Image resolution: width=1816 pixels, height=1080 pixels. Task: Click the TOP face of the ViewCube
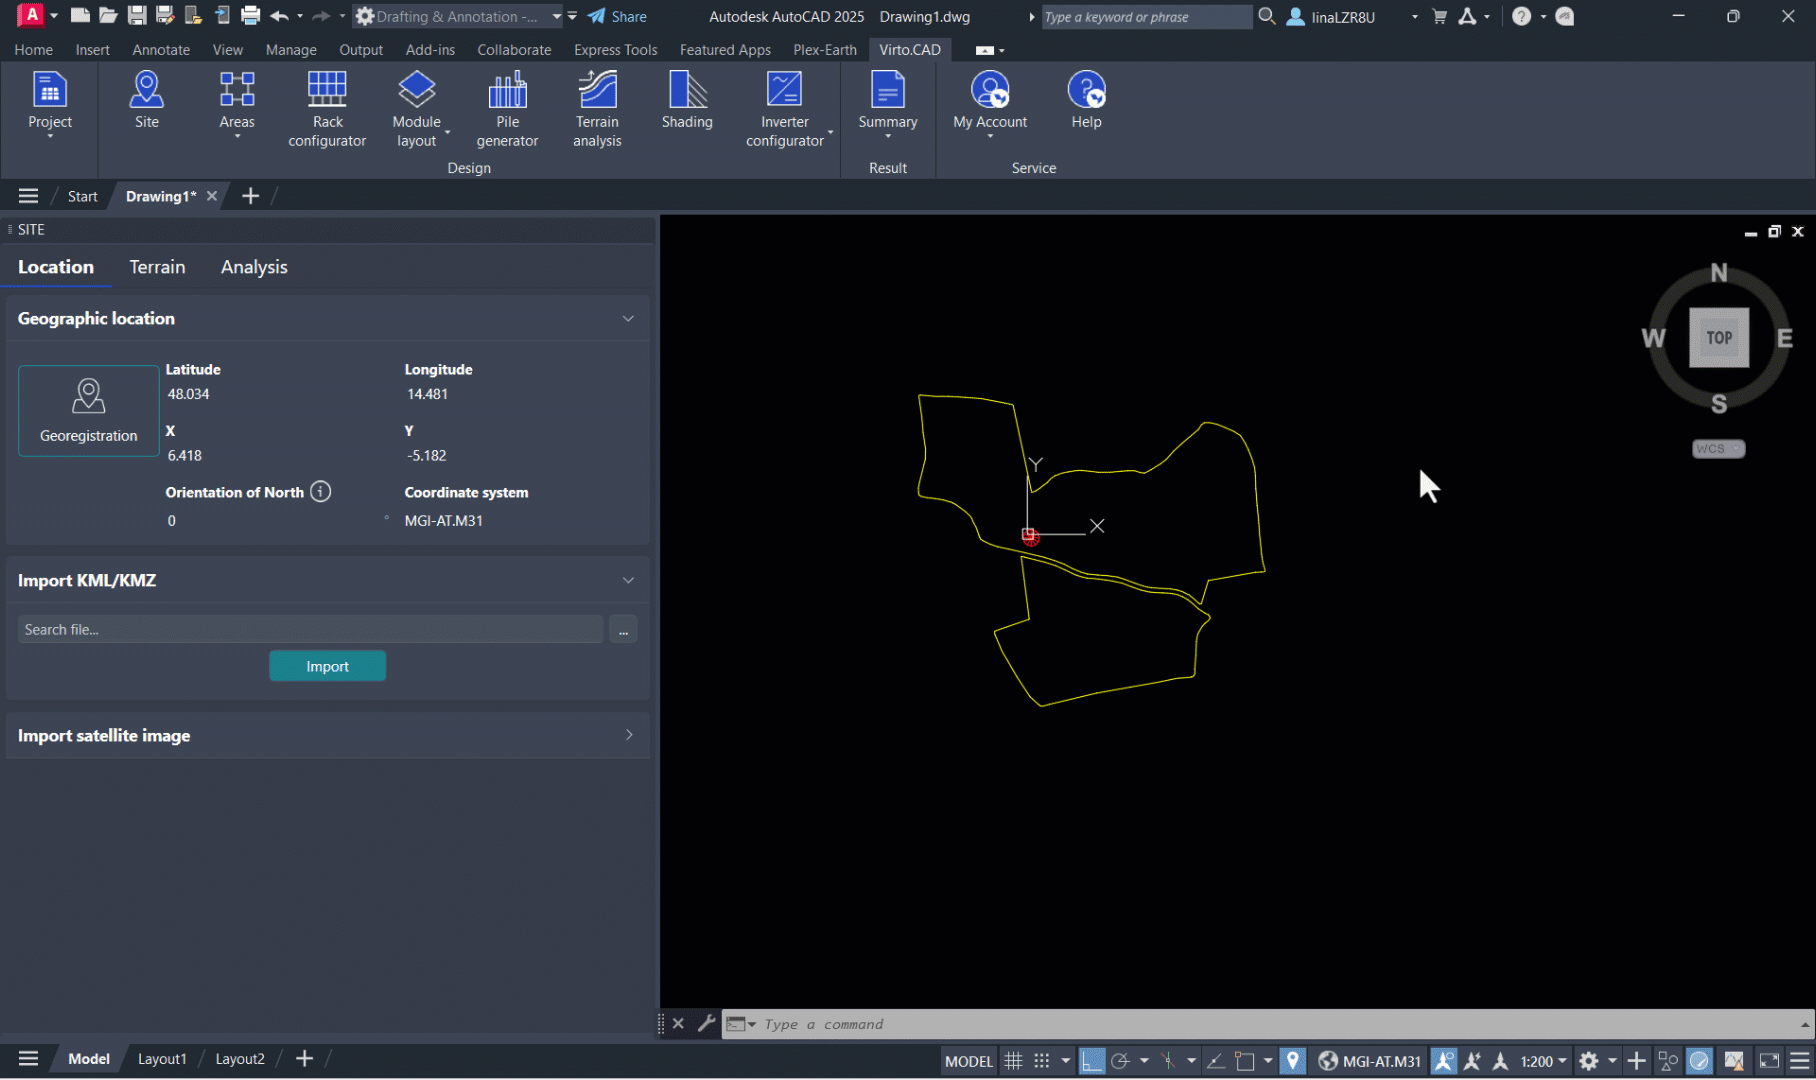[x=1719, y=338]
